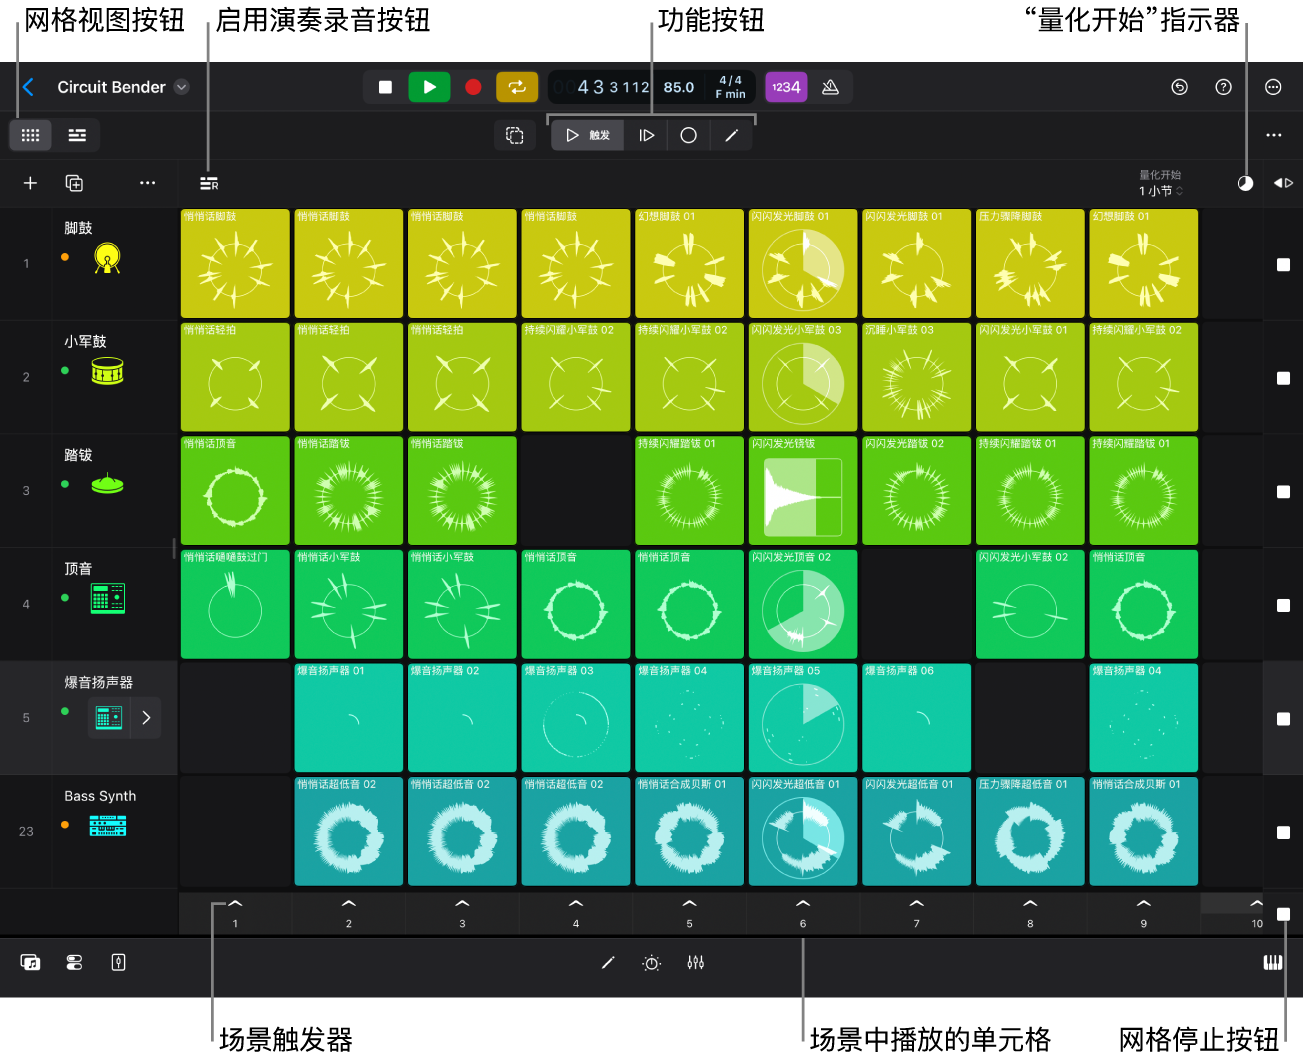Enable the record button
This screenshot has height=1059, width=1303.
[473, 87]
